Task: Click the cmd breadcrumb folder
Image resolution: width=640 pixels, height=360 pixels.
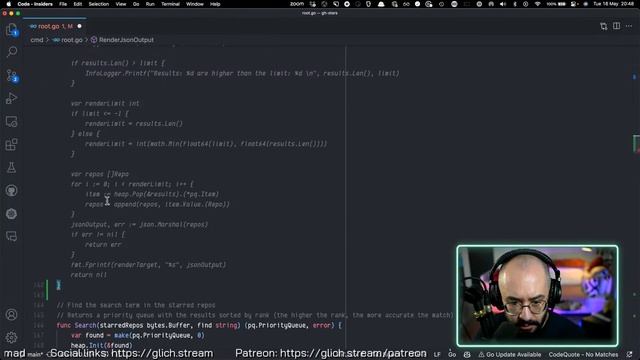Action: 37,40
